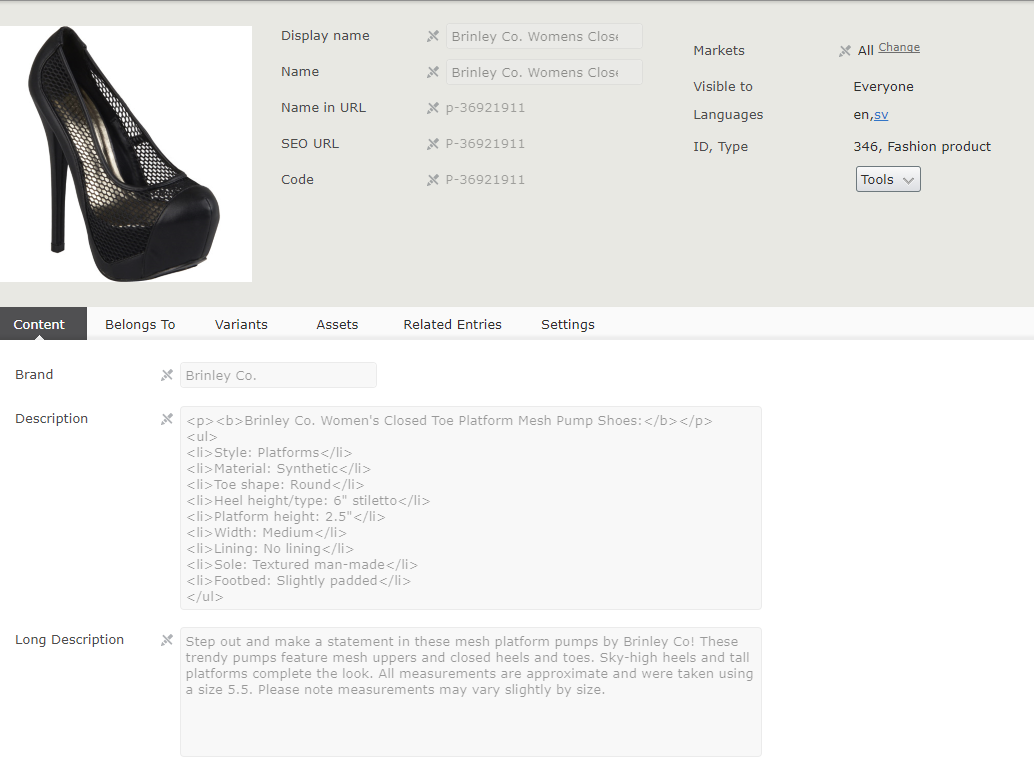Click the 'Long Description' label
Image resolution: width=1034 pixels, height=764 pixels.
click(69, 639)
